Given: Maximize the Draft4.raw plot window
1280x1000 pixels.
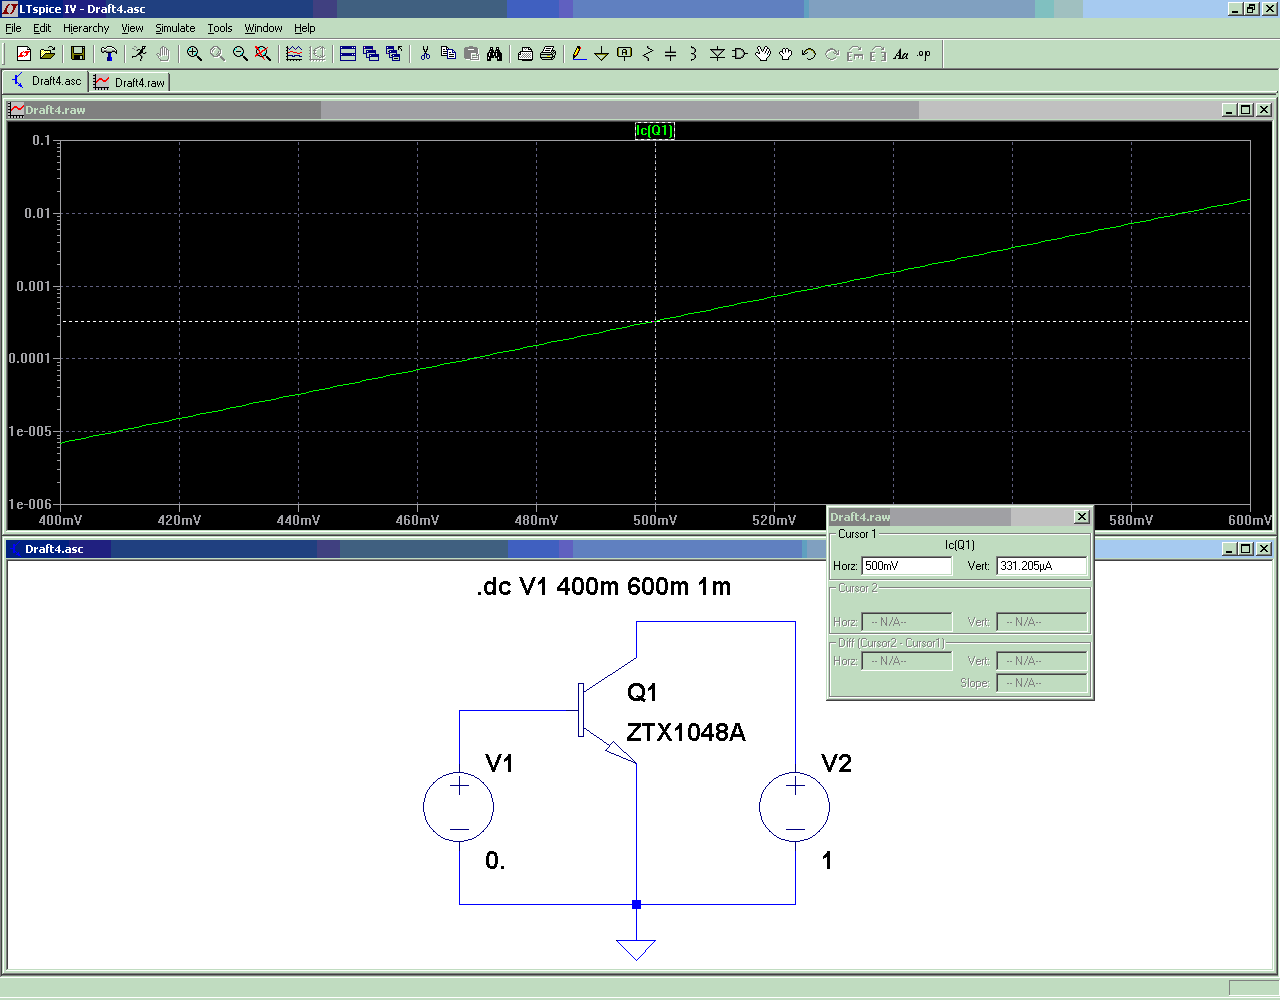Looking at the screenshot, I should [1246, 110].
